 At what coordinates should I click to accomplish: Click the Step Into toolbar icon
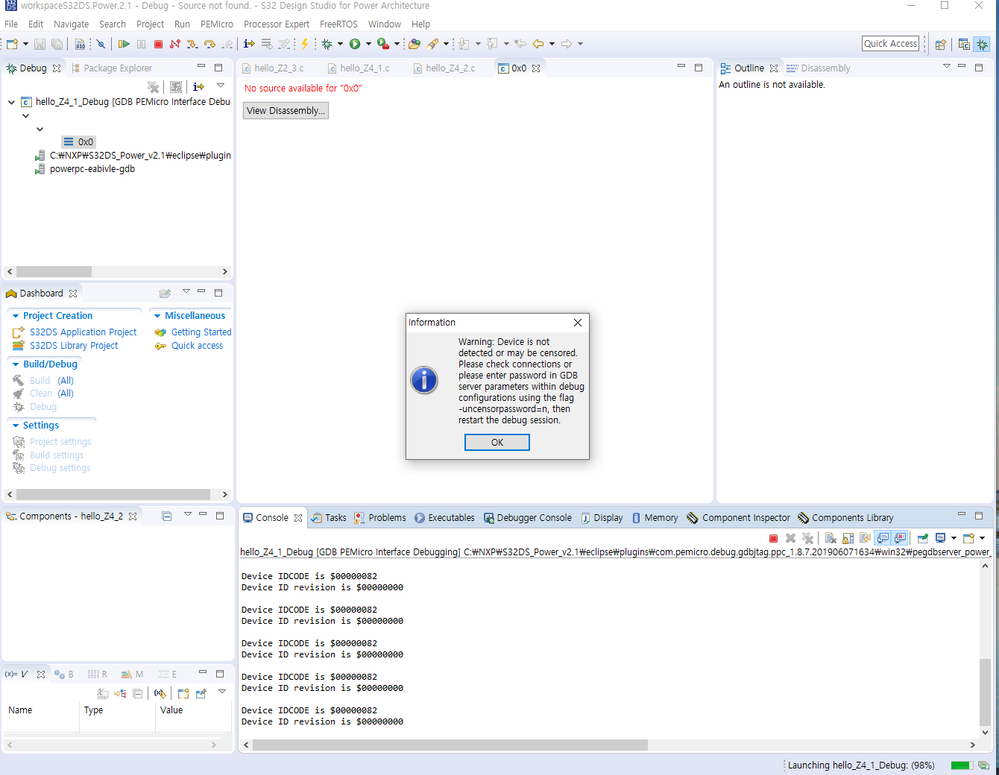click(192, 44)
